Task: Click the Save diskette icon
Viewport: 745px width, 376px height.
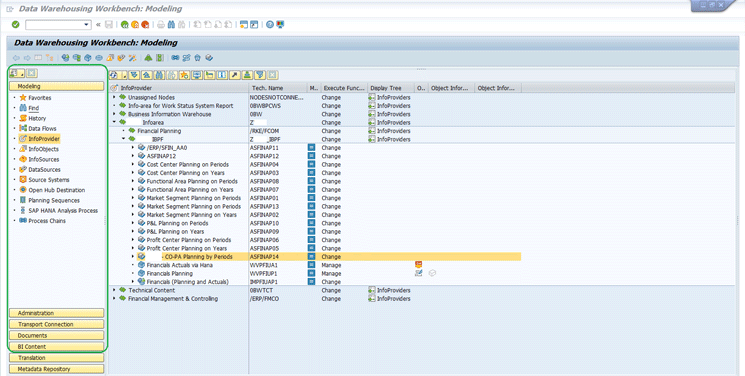Action: [109, 25]
